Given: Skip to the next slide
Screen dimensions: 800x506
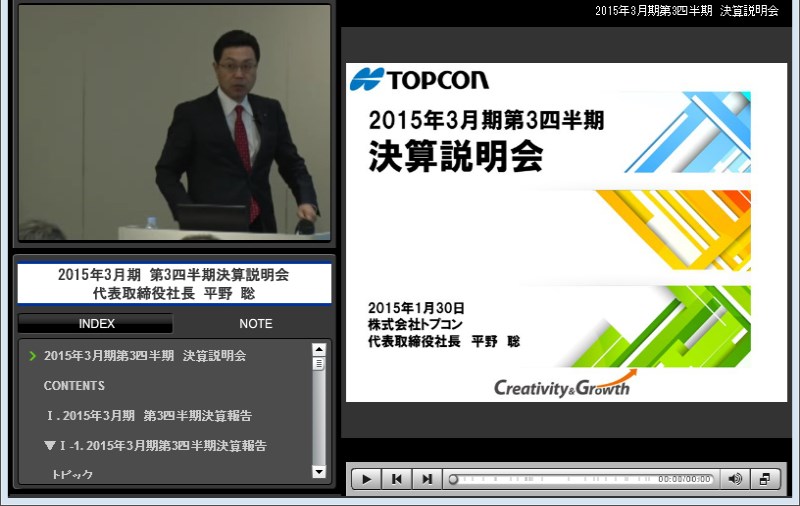Looking at the screenshot, I should [427, 479].
